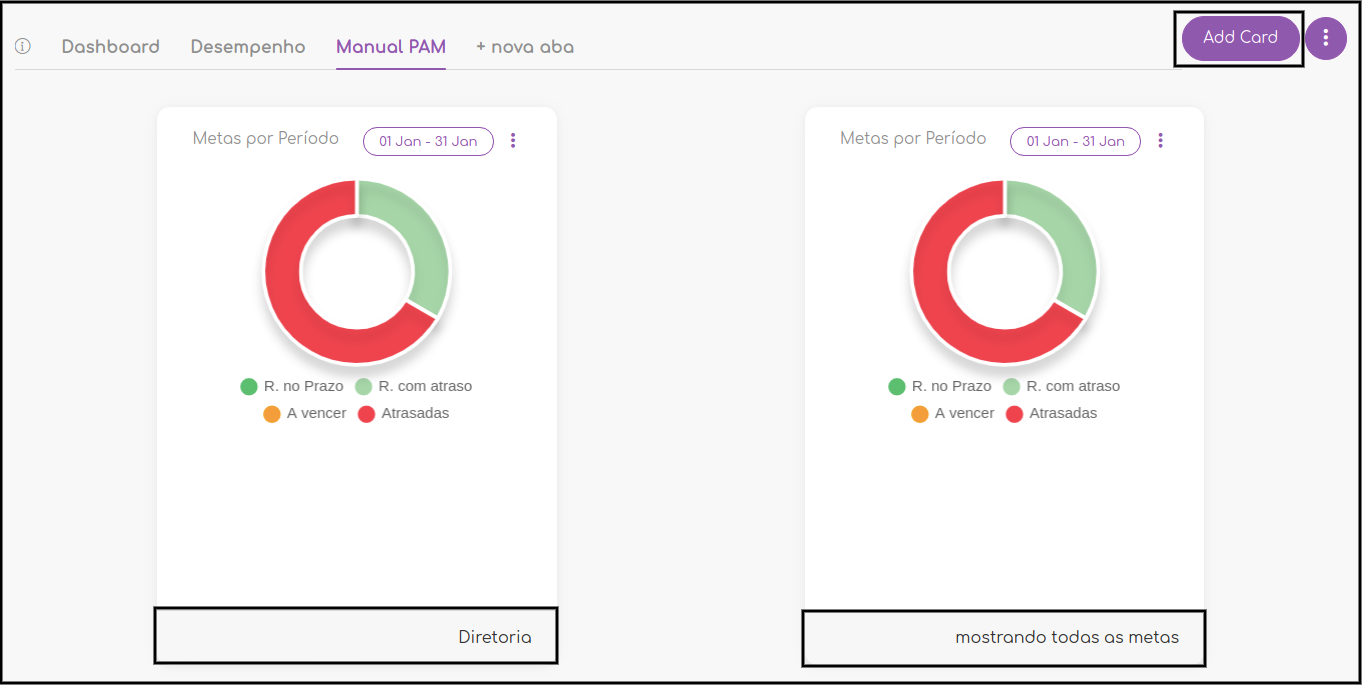Click the red Atrasadas legend dot, right card

[1015, 414]
